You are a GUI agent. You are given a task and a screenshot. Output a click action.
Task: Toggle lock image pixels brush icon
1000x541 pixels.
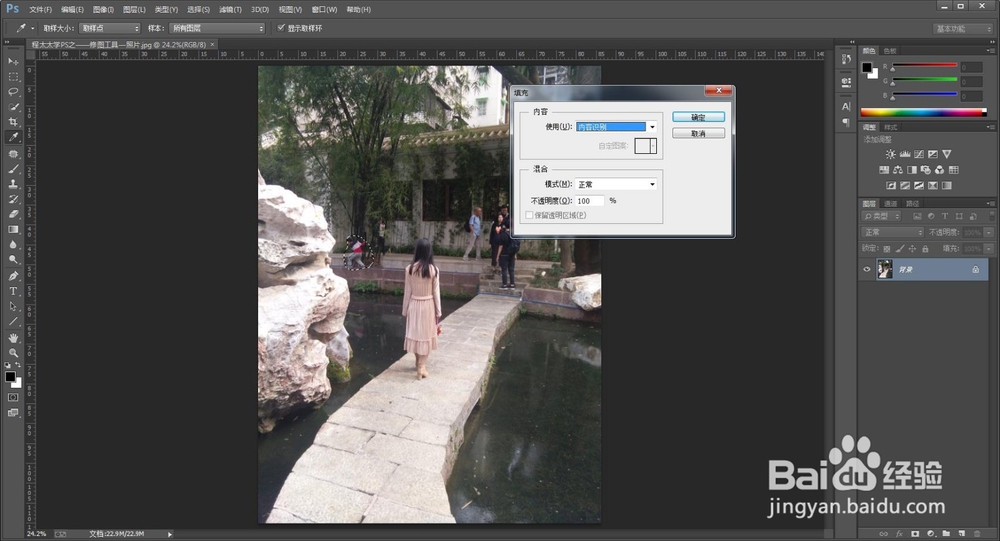(900, 249)
